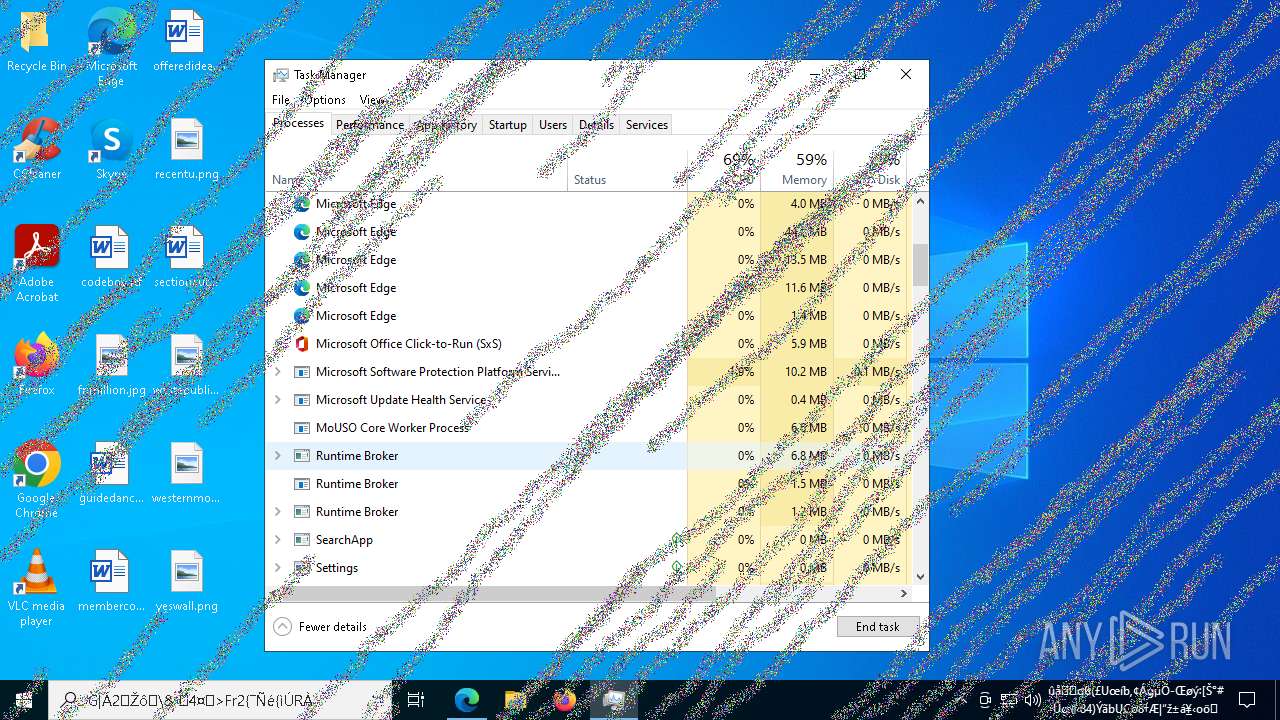The image size is (1280, 720).
Task: Open Microsoft Edge desktop shortcut
Action: [111, 48]
